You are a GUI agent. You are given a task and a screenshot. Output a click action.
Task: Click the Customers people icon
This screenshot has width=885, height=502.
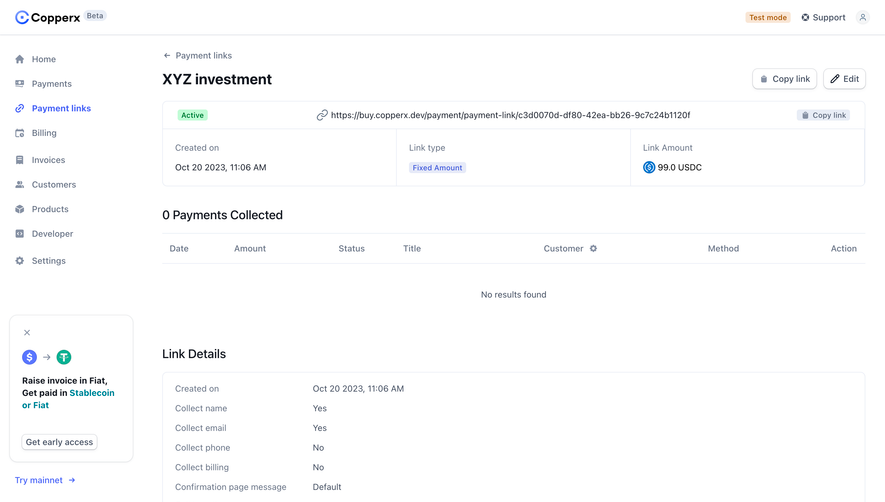(20, 185)
